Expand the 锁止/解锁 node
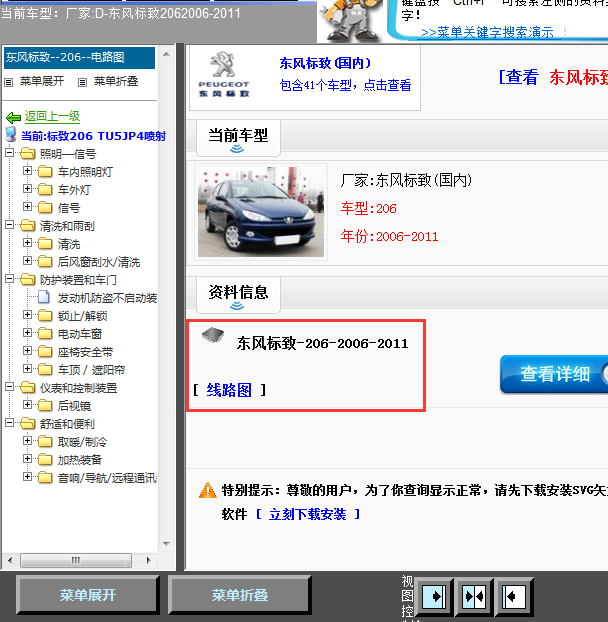The height and width of the screenshot is (622, 608). click(27, 315)
